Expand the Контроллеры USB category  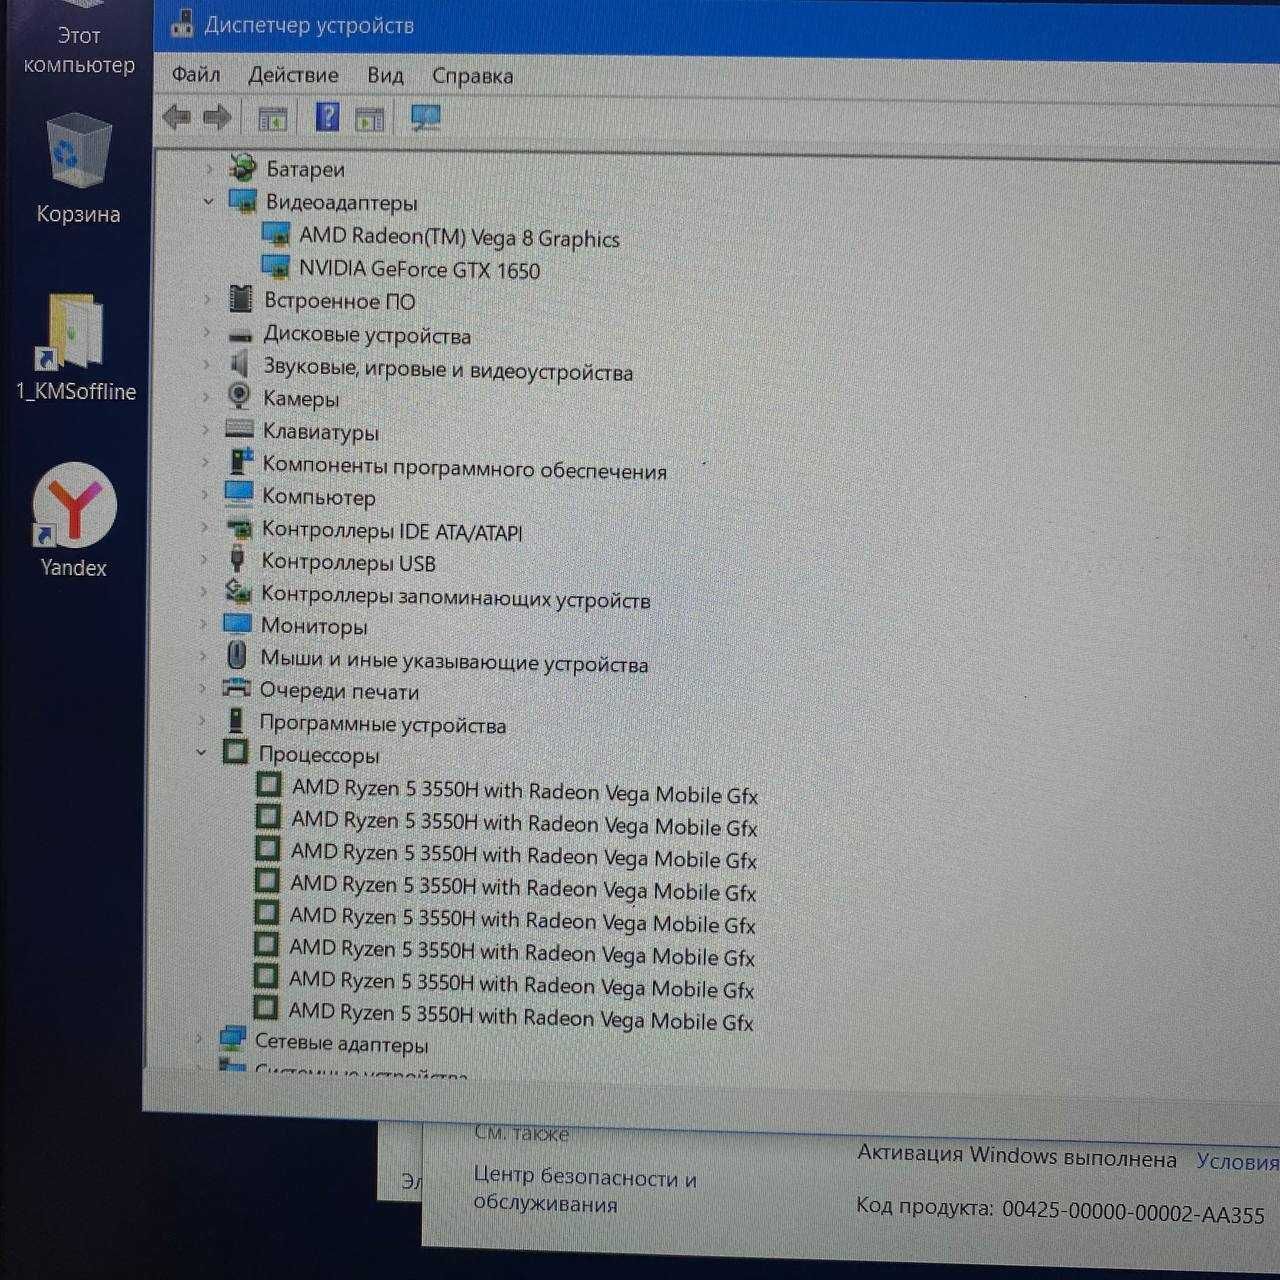coord(204,559)
